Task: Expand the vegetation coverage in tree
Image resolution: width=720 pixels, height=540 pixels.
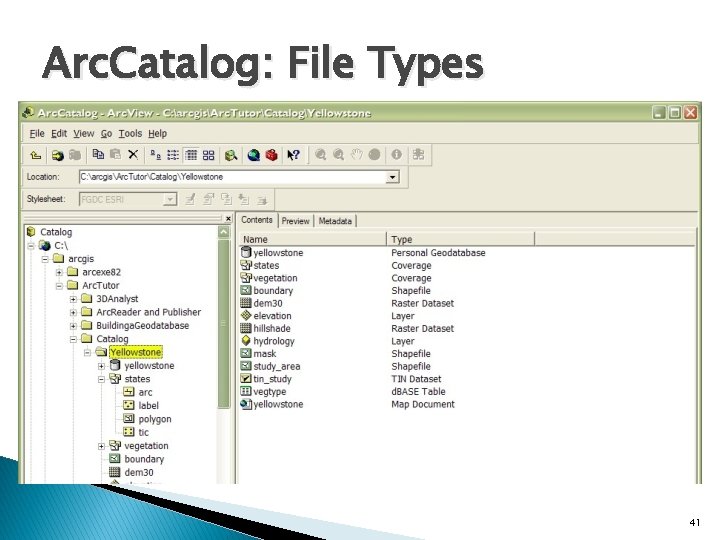Action: [101, 446]
